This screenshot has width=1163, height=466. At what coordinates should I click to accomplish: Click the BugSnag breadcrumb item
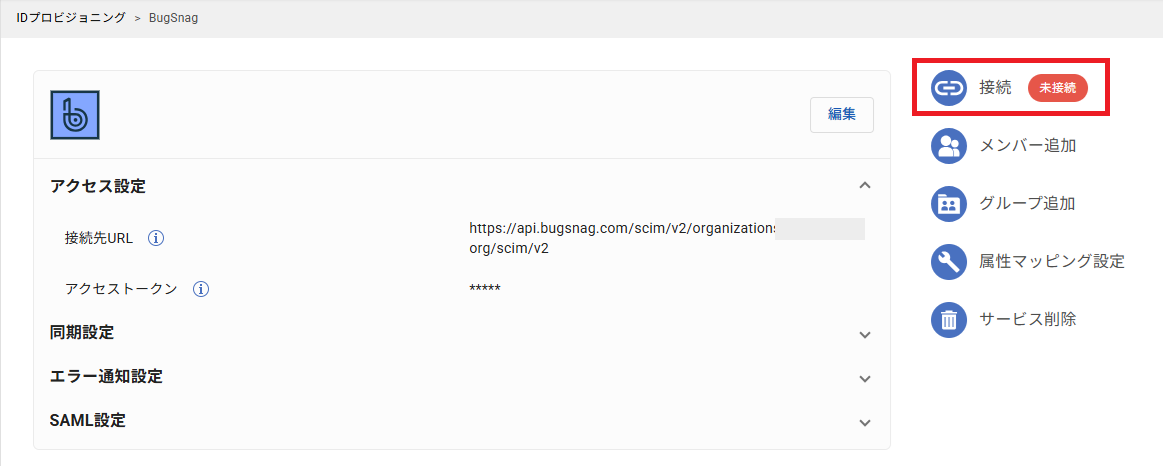(174, 17)
